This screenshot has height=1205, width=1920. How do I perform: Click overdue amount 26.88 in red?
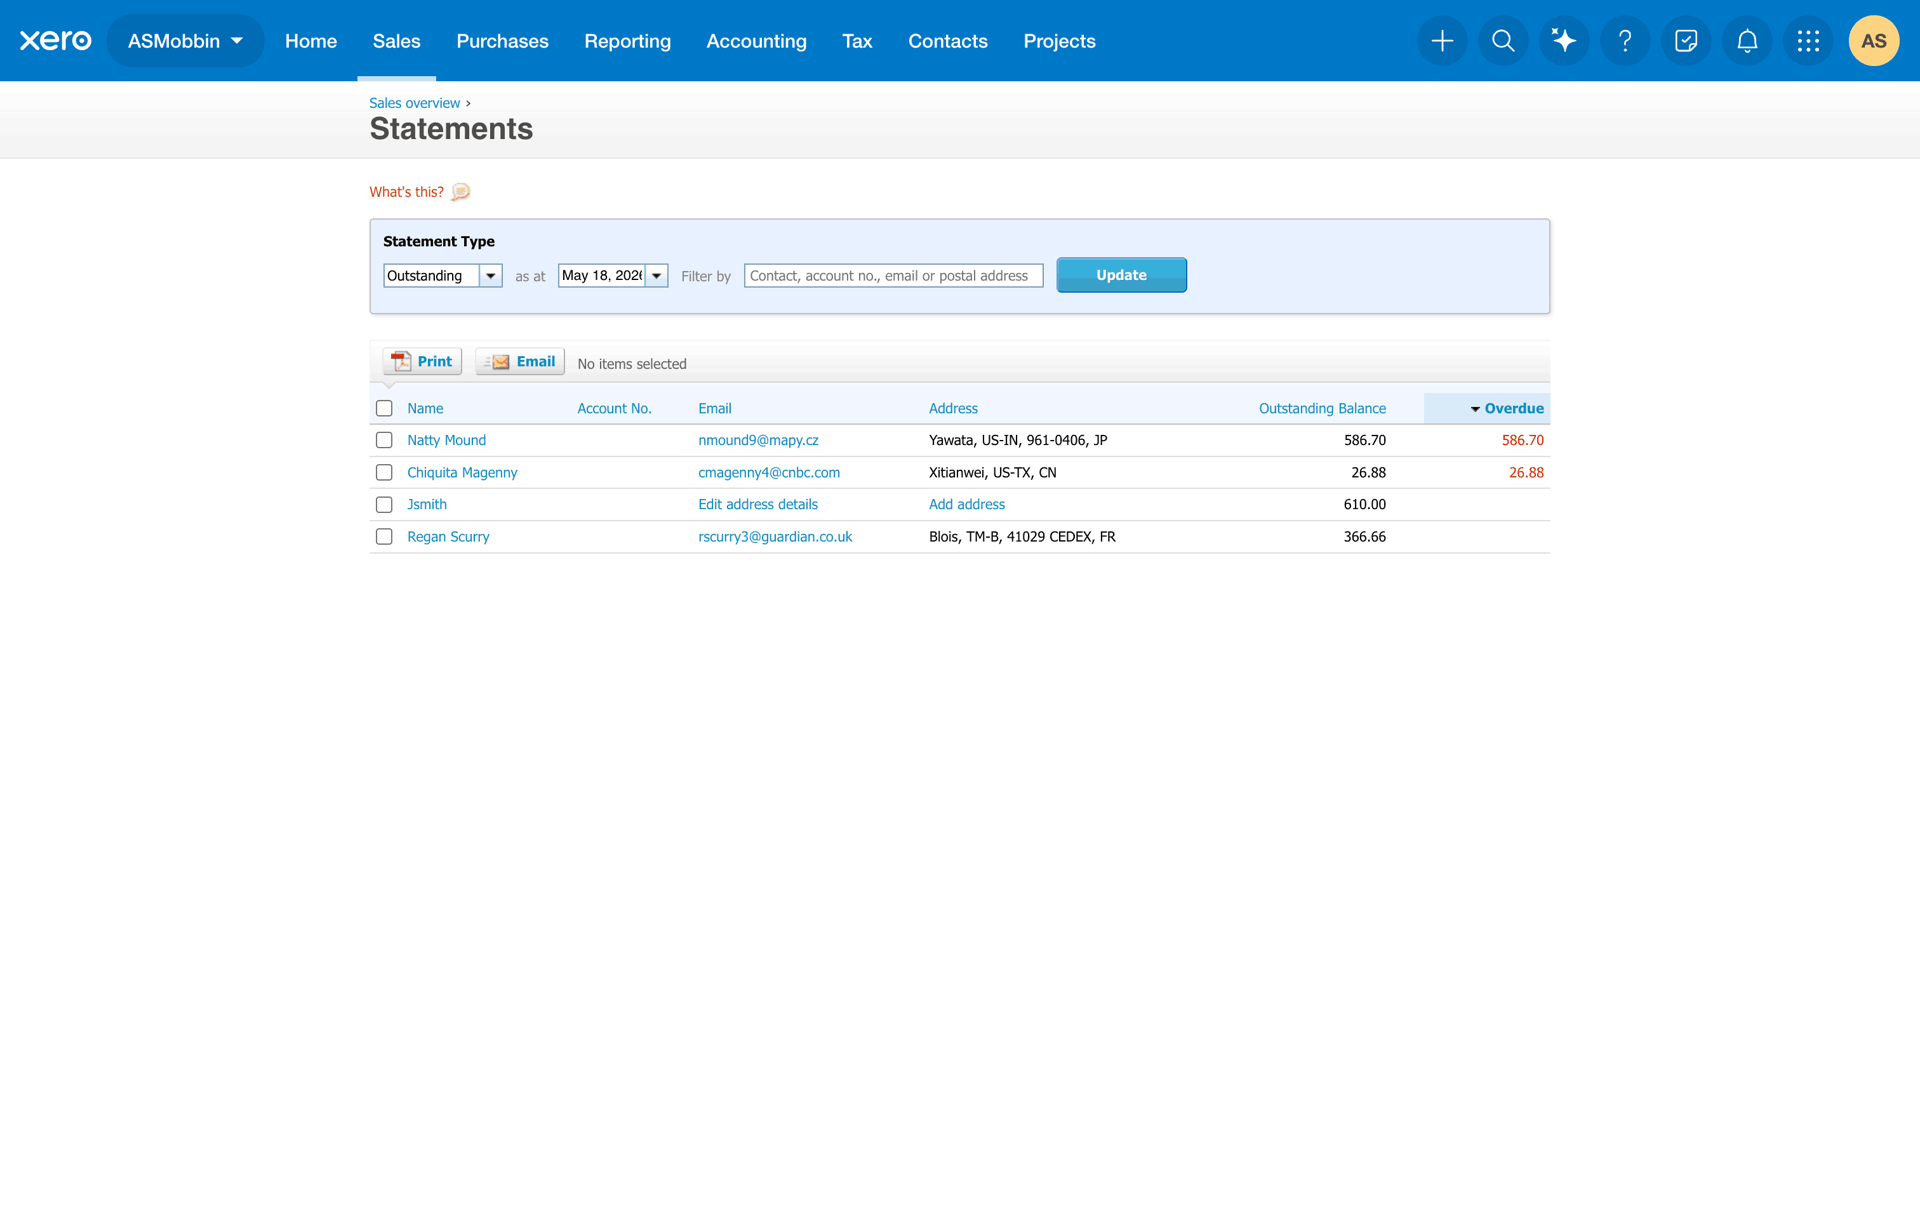point(1526,472)
